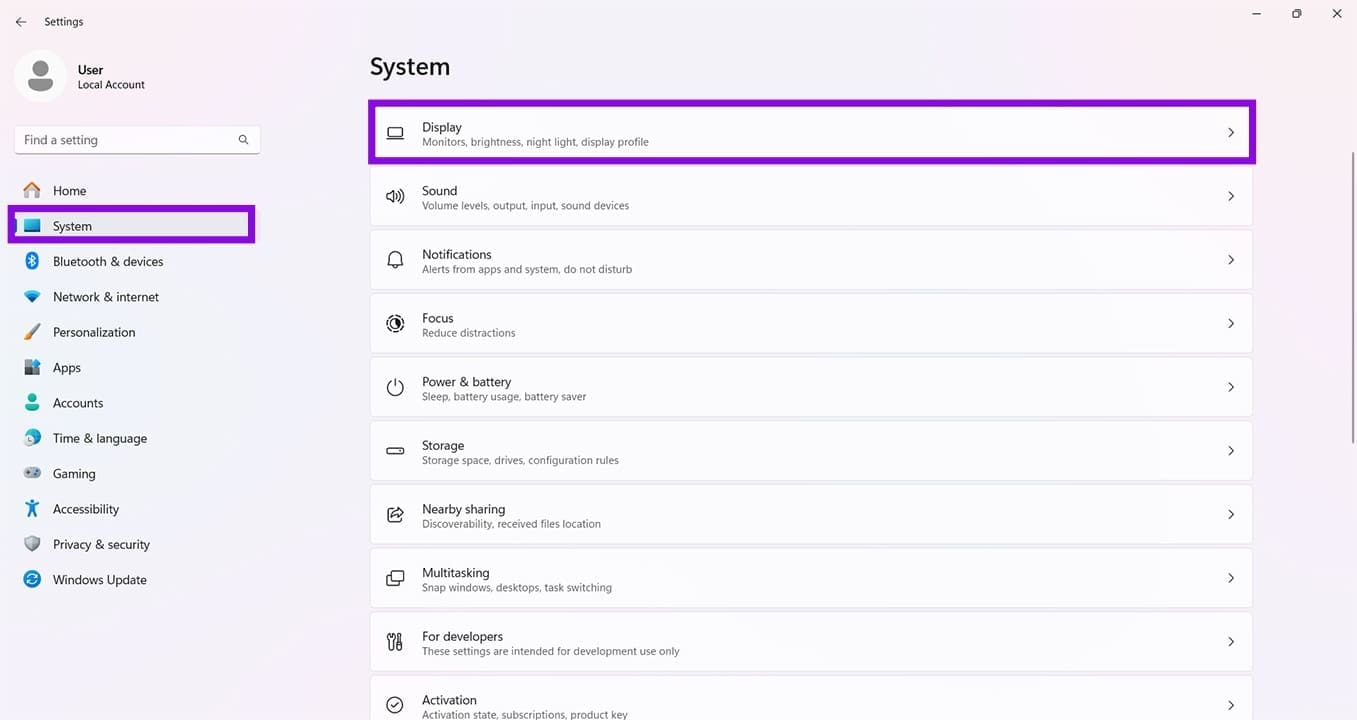Open Sound row chevron arrow
The height and width of the screenshot is (720, 1357).
tap(1231, 197)
